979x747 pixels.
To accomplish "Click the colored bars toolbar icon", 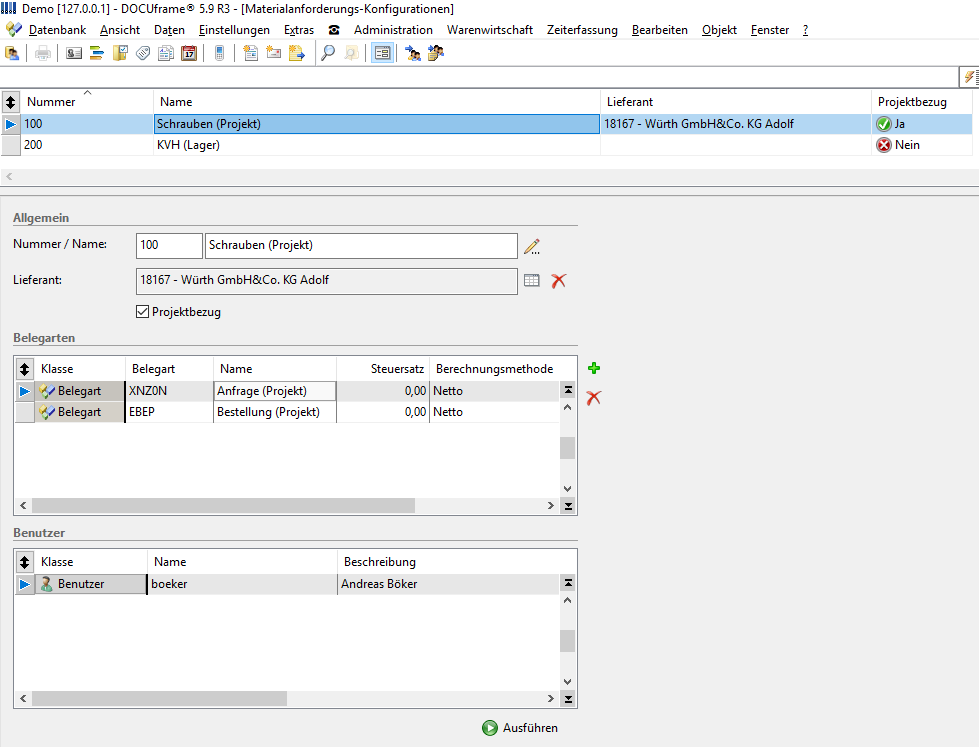I will 97,54.
